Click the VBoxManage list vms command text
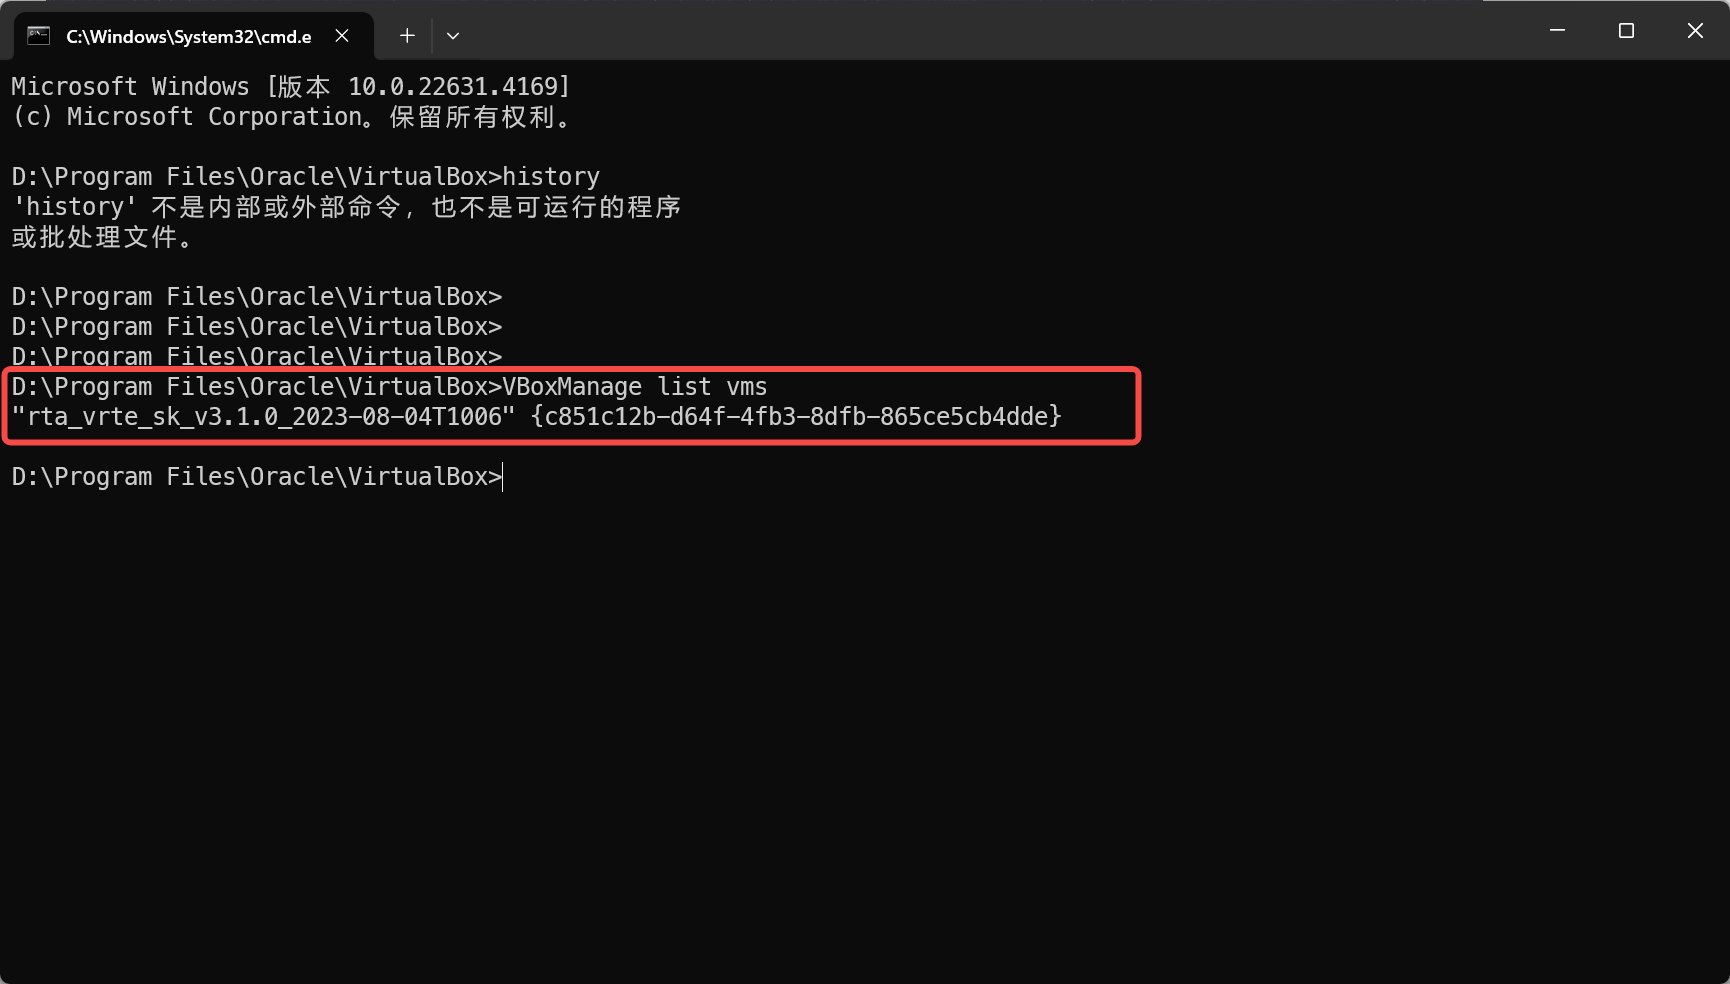 click(634, 387)
